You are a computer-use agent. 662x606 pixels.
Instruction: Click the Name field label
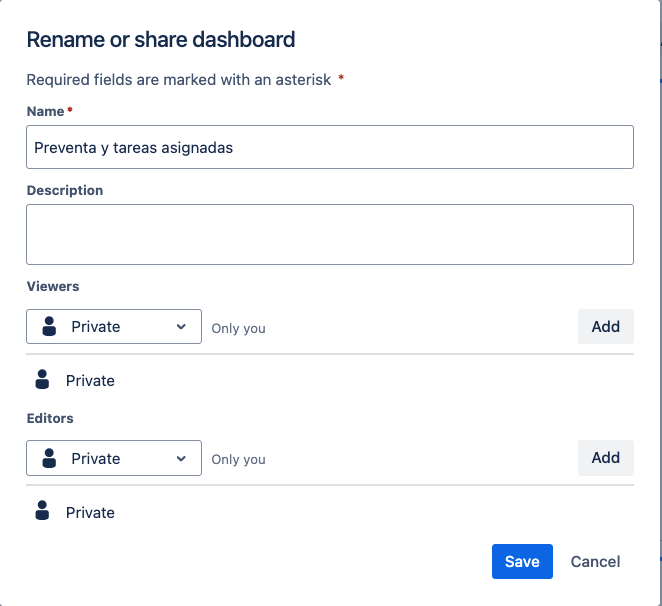(x=46, y=111)
